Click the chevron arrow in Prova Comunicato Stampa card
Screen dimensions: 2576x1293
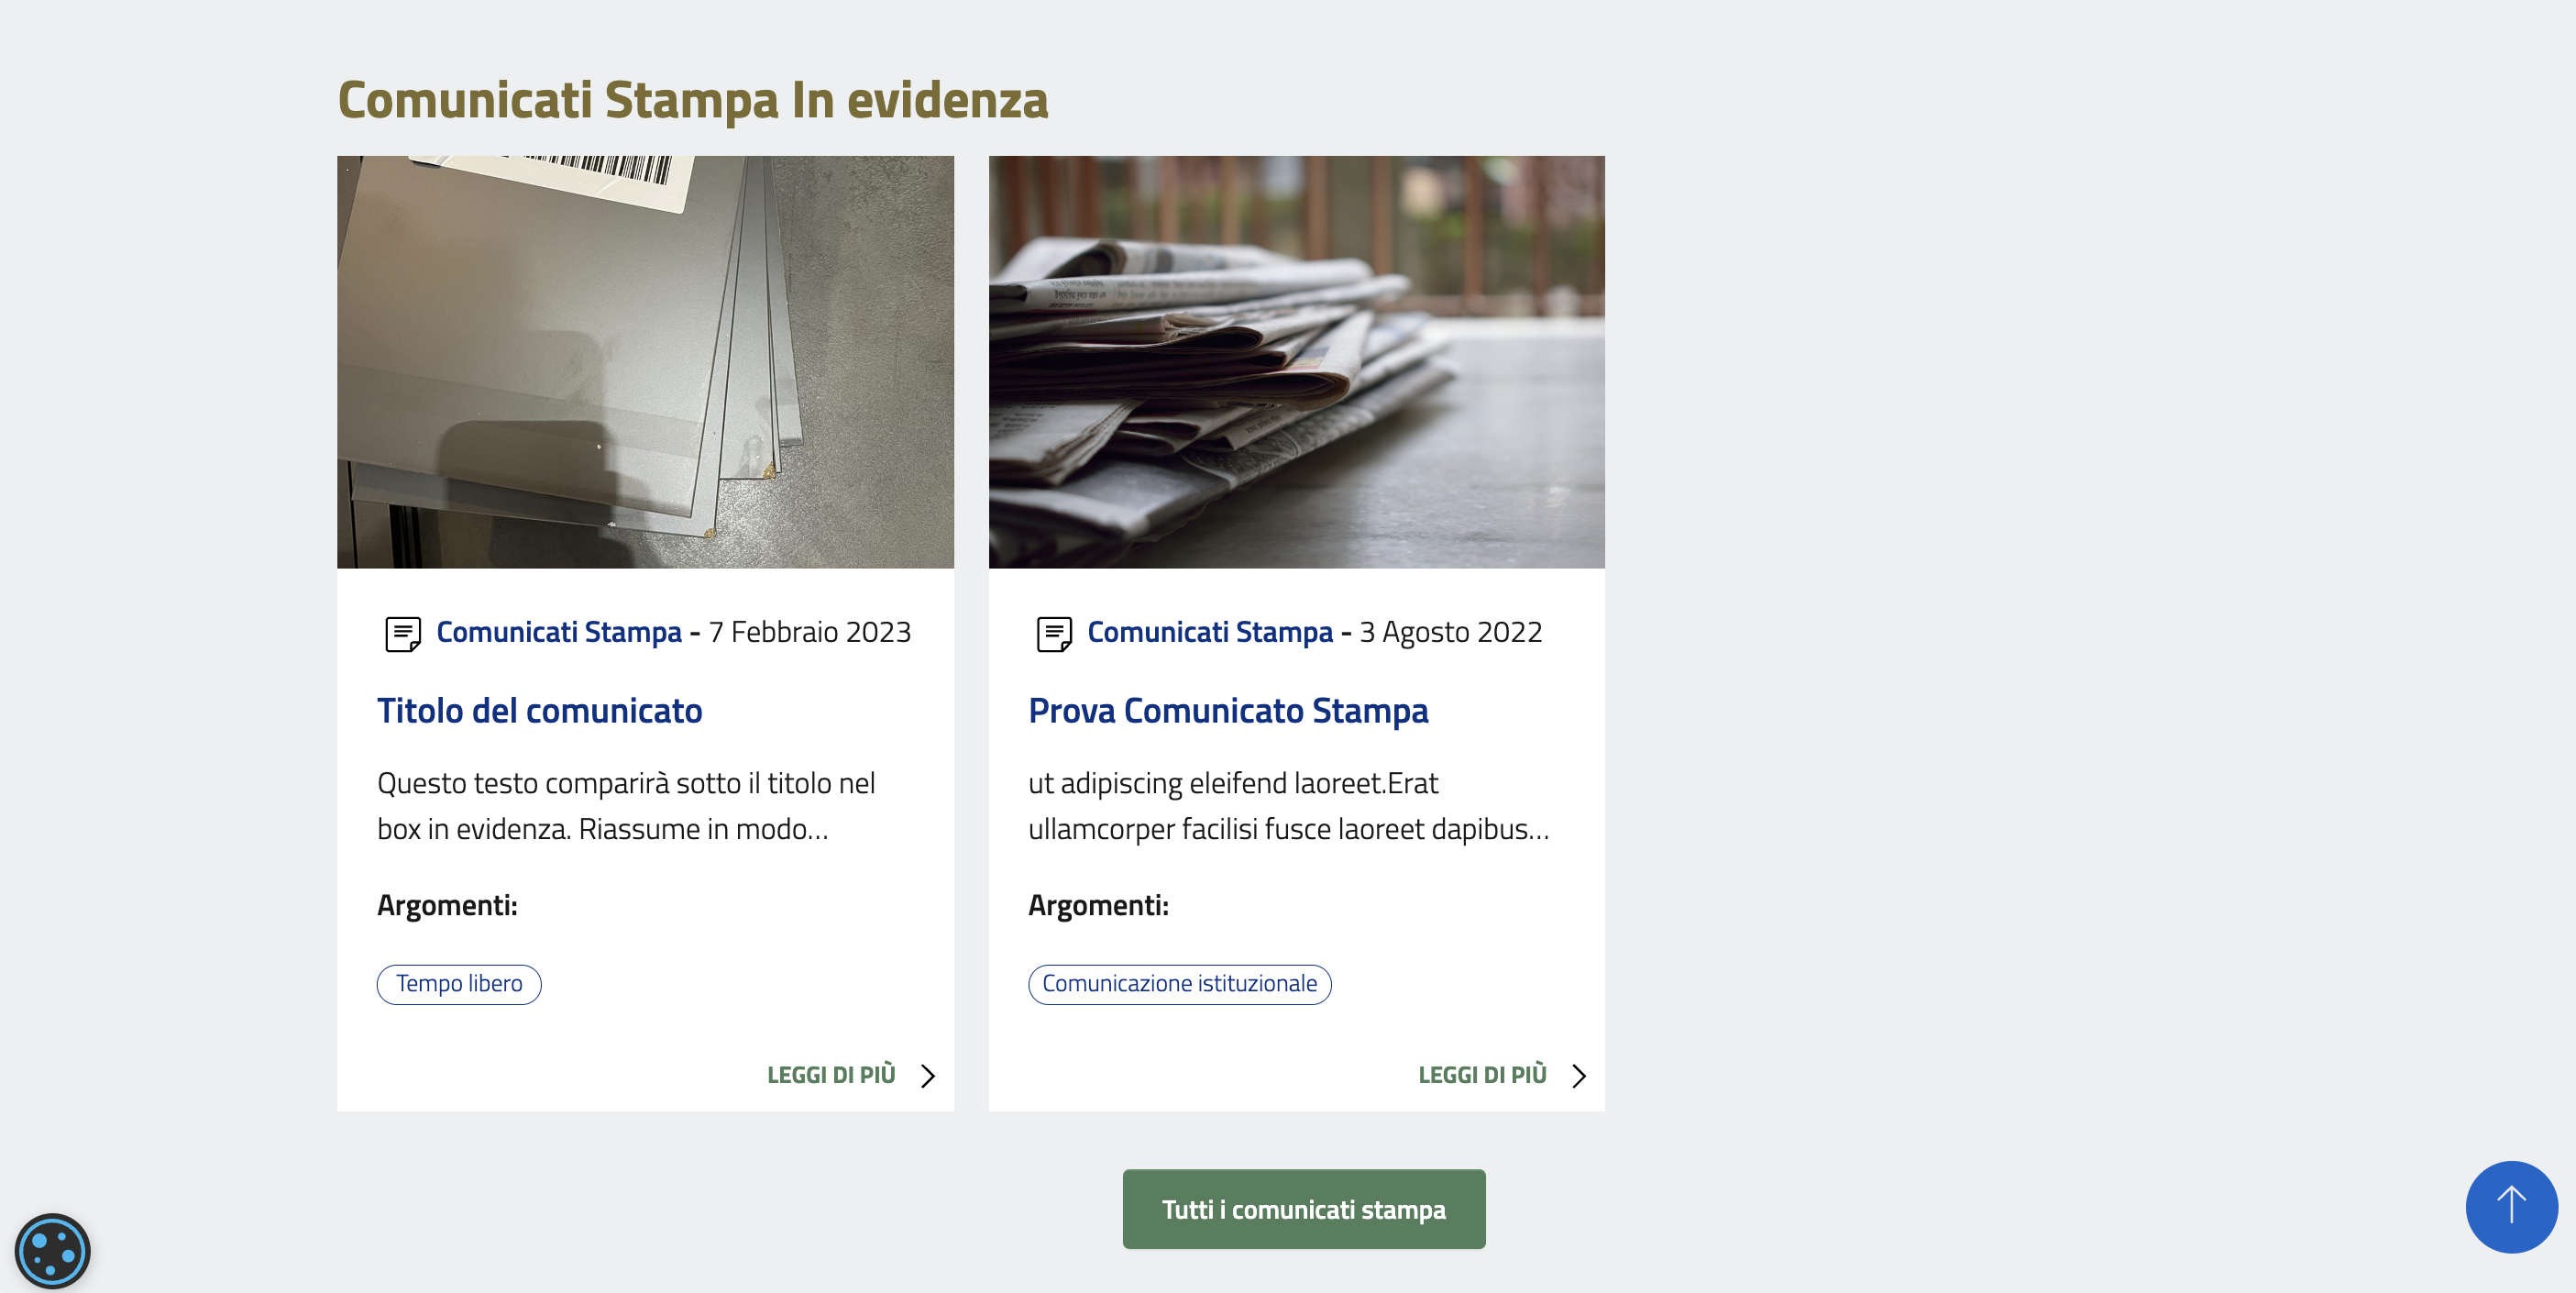tap(1579, 1075)
